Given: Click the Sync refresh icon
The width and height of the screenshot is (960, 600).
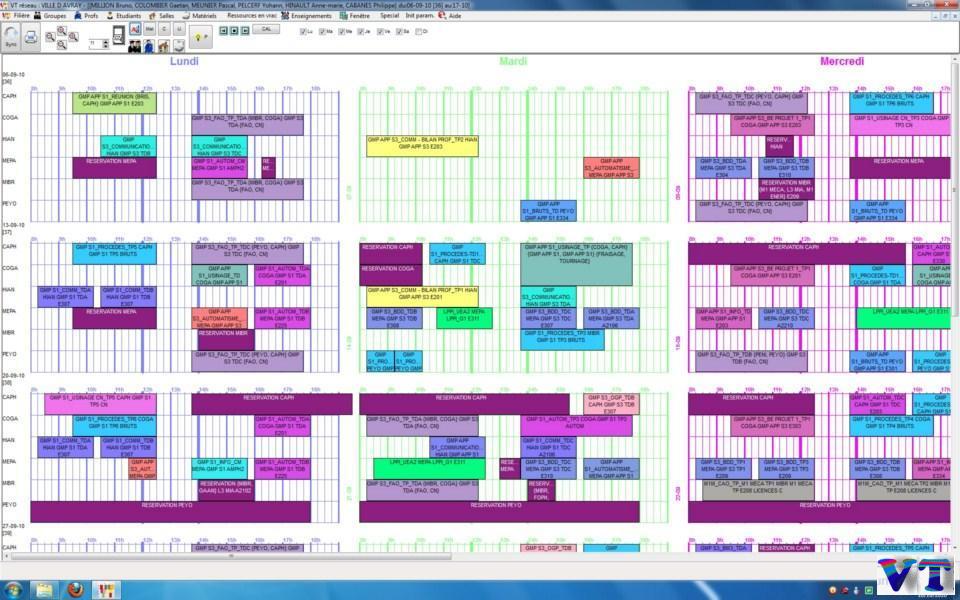Looking at the screenshot, I should tap(11, 36).
